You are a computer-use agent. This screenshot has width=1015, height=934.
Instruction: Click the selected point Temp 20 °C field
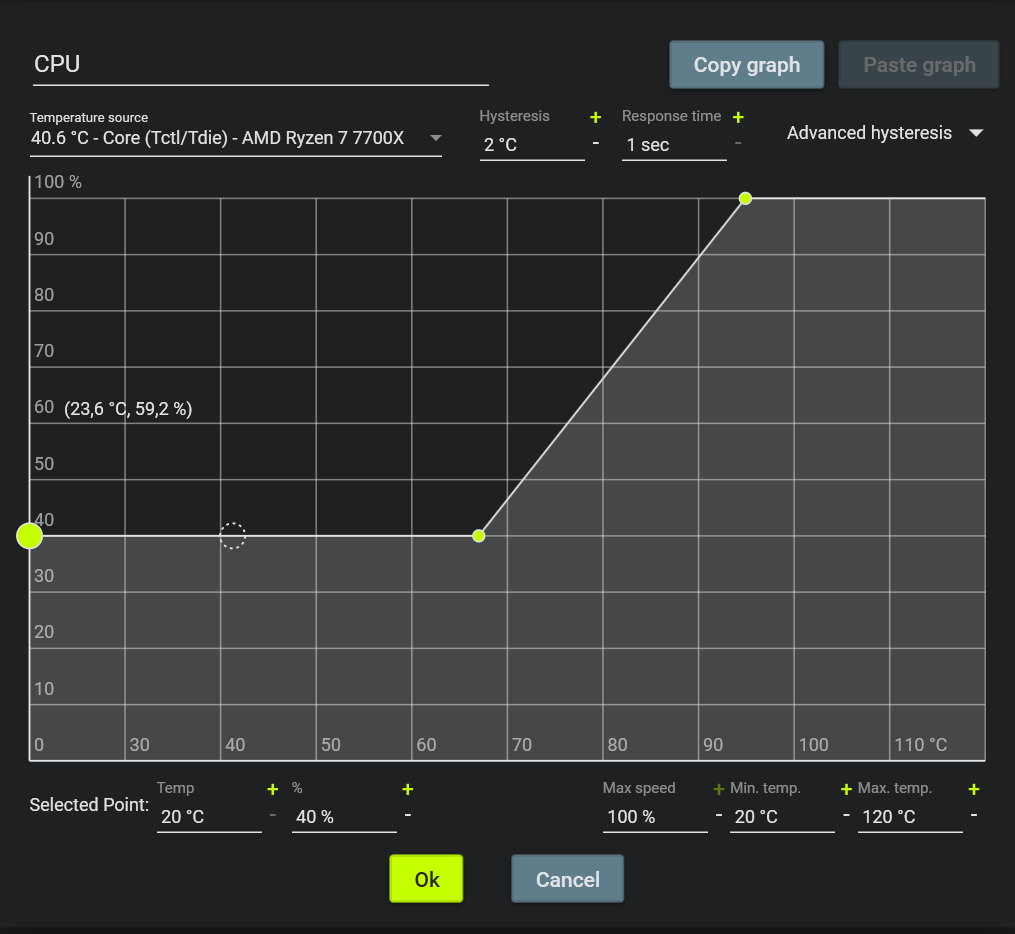[209, 817]
